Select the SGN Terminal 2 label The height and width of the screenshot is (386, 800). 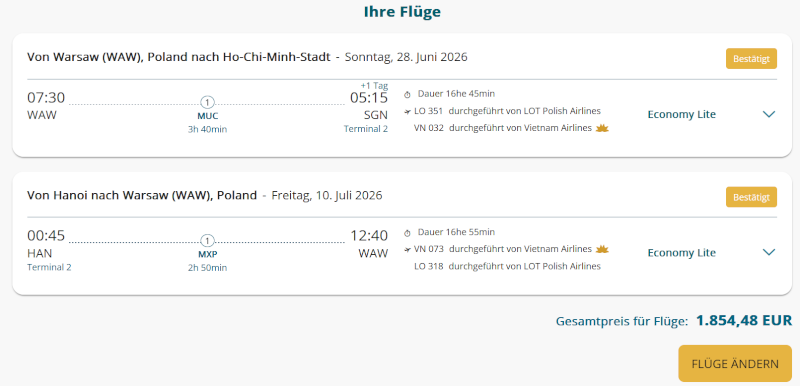365,129
